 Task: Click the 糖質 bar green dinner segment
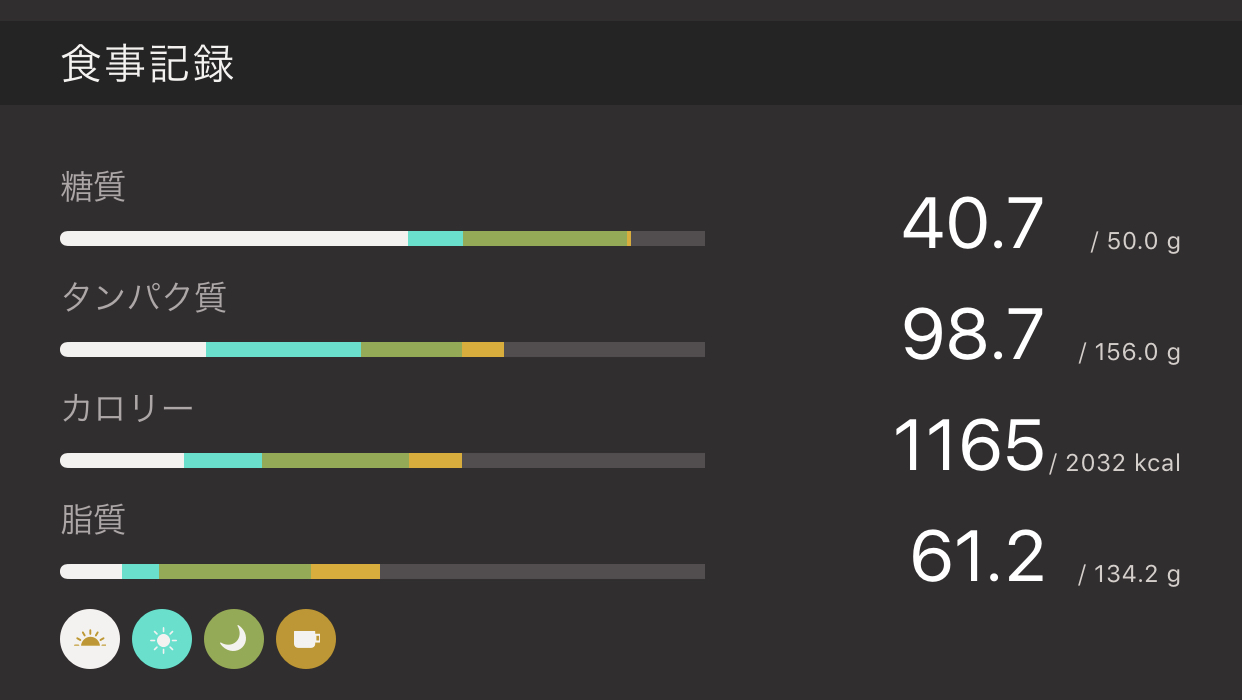[x=544, y=239]
